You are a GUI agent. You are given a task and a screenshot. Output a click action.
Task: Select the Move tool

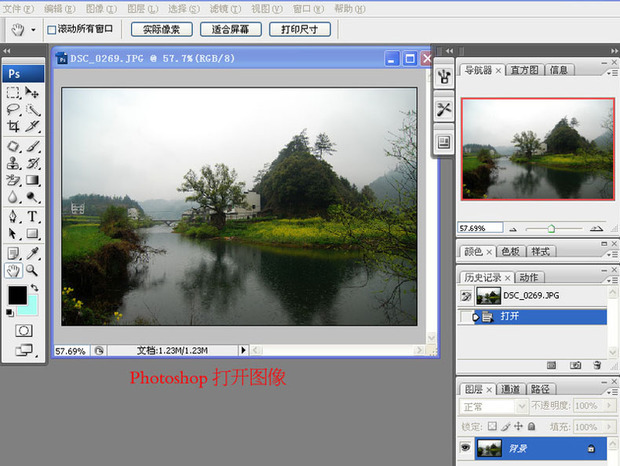point(32,92)
